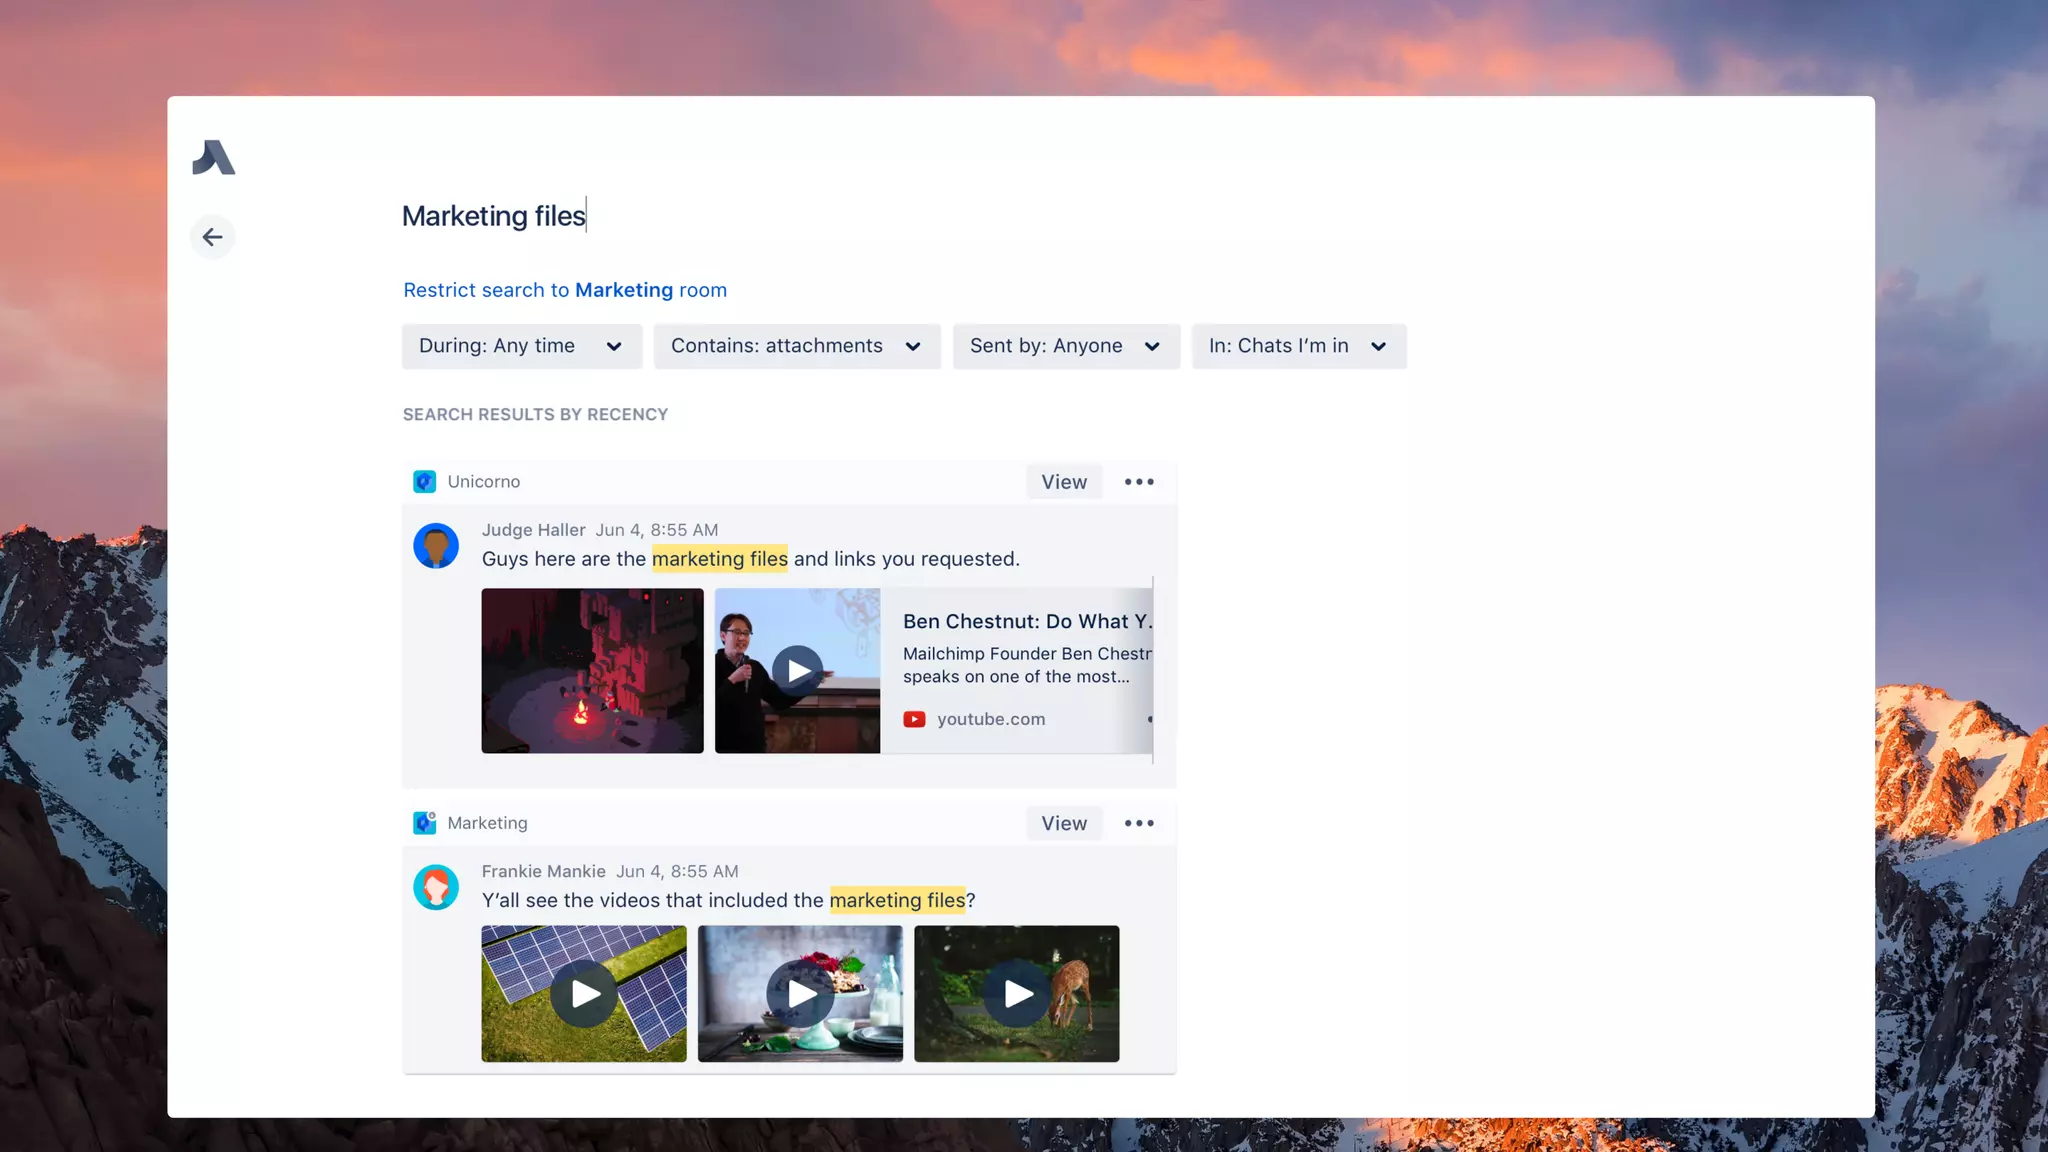Click View button for Marketing result

tap(1063, 823)
